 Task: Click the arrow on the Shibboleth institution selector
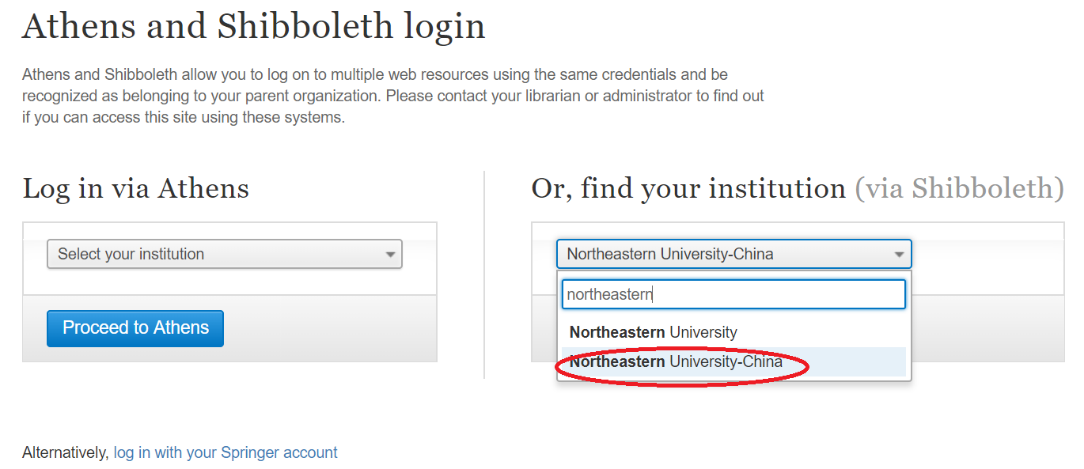(899, 255)
